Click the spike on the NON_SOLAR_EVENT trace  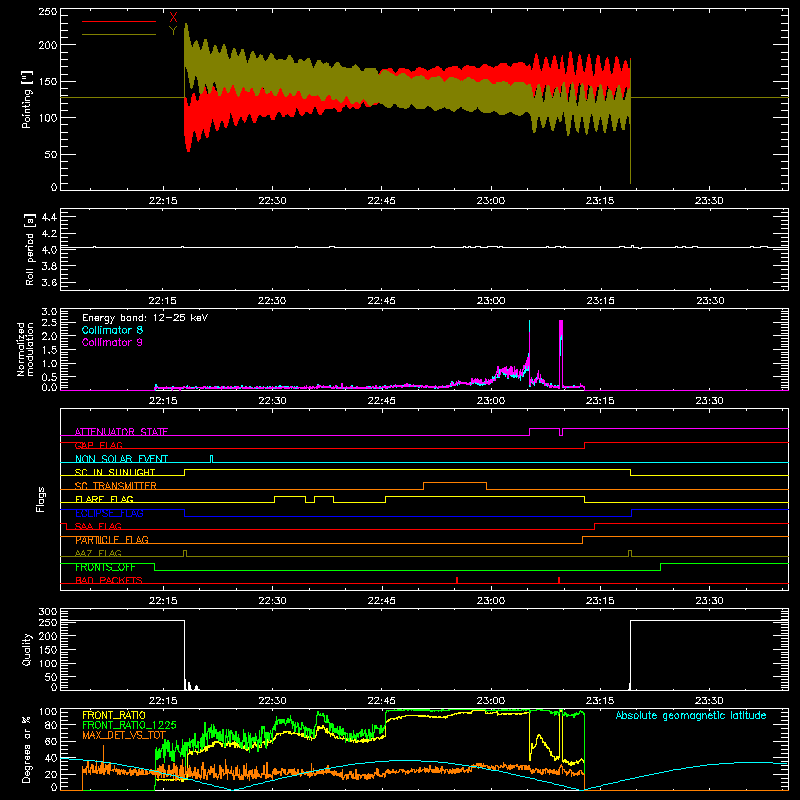click(x=212, y=459)
